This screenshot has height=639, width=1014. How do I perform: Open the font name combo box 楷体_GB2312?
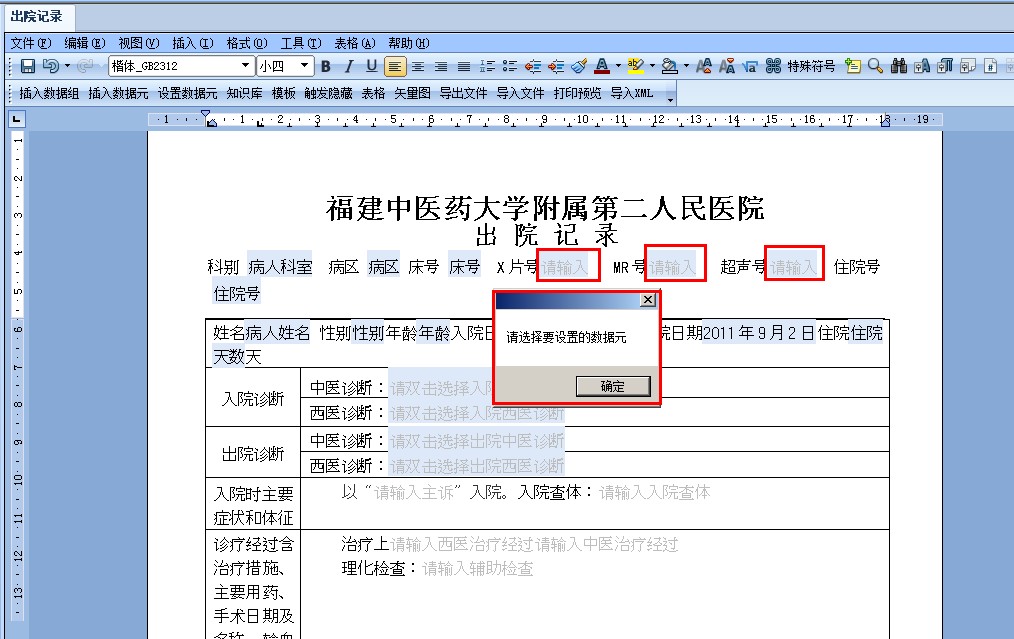(x=180, y=66)
